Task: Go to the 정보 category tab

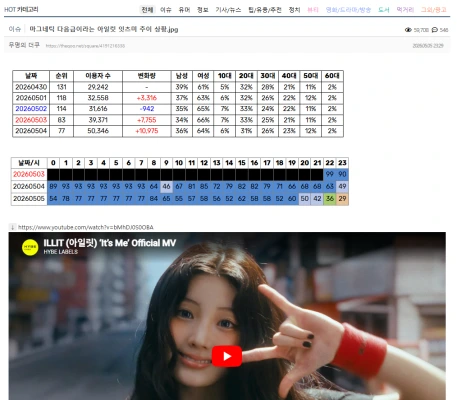Action: pos(203,10)
